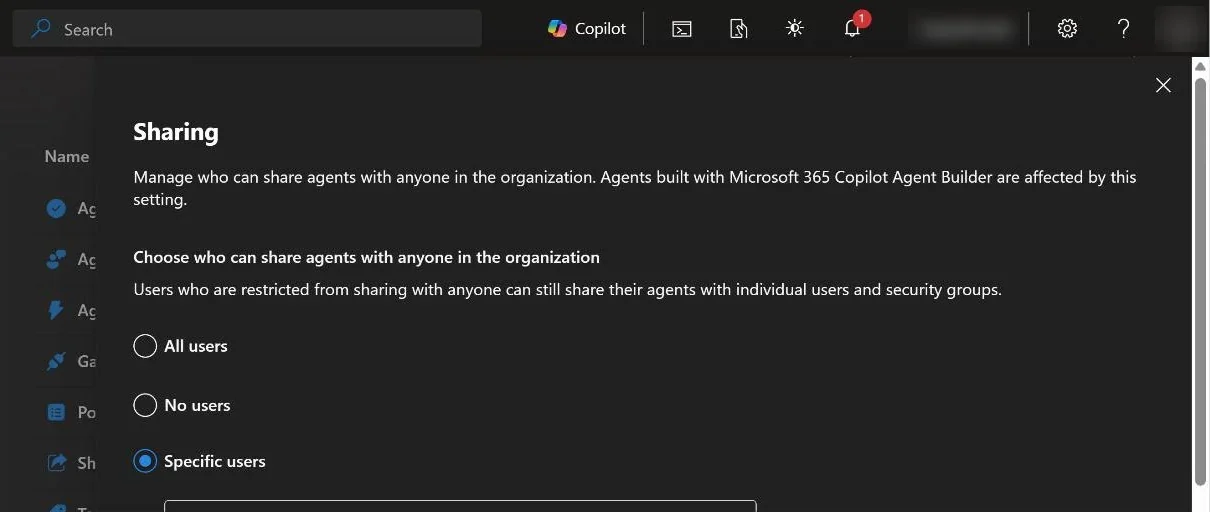Click scrollbar up arrow
The width and height of the screenshot is (1210, 512).
click(1200, 65)
